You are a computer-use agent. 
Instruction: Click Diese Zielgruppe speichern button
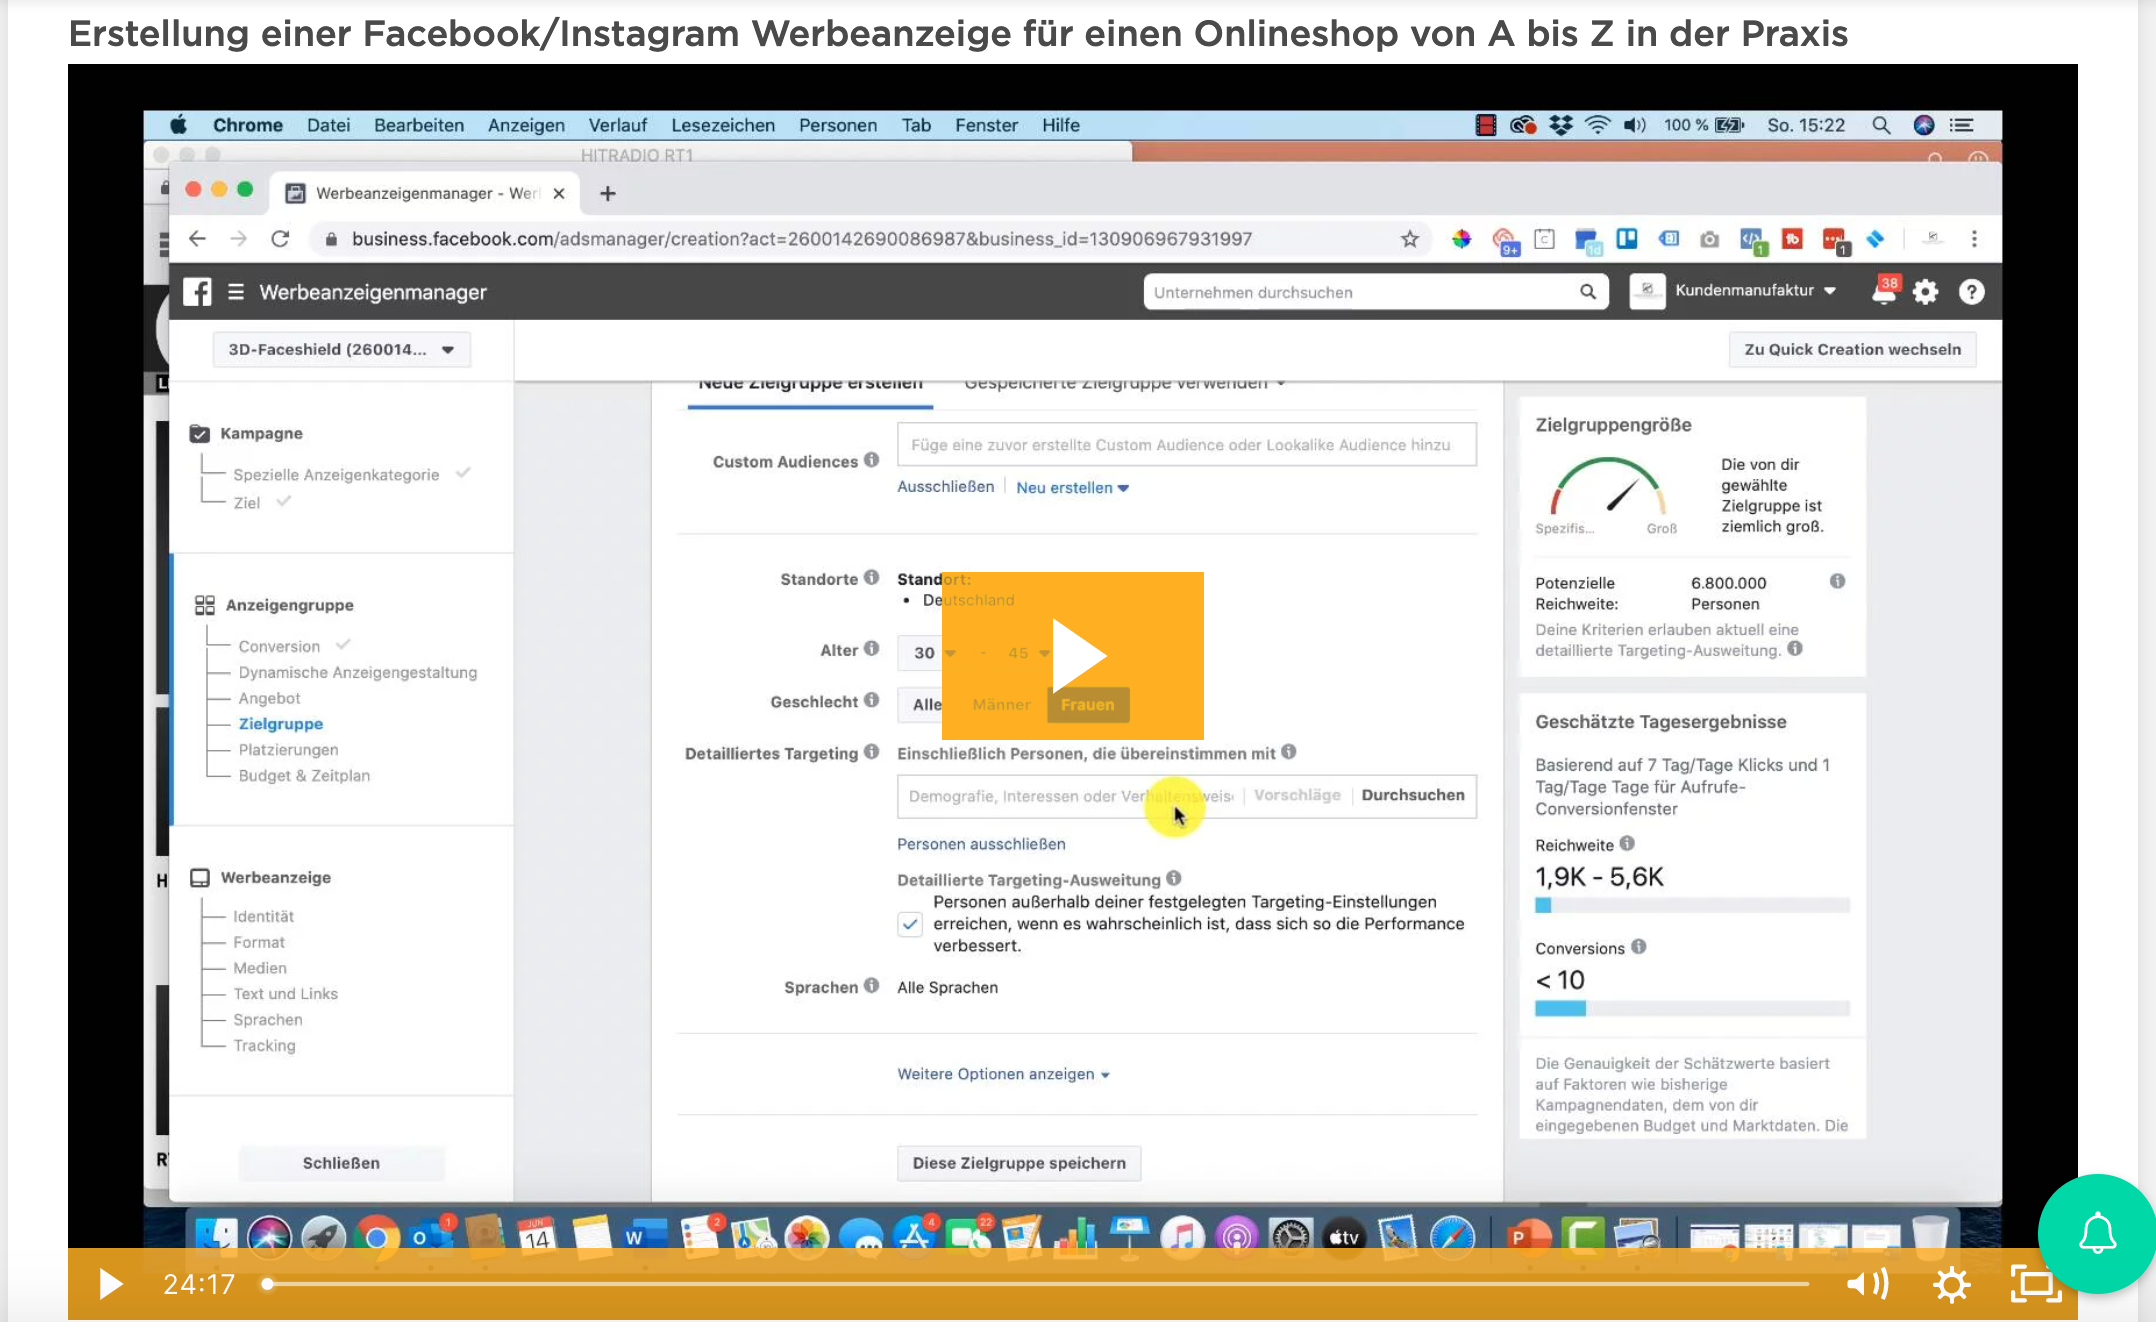click(1018, 1163)
